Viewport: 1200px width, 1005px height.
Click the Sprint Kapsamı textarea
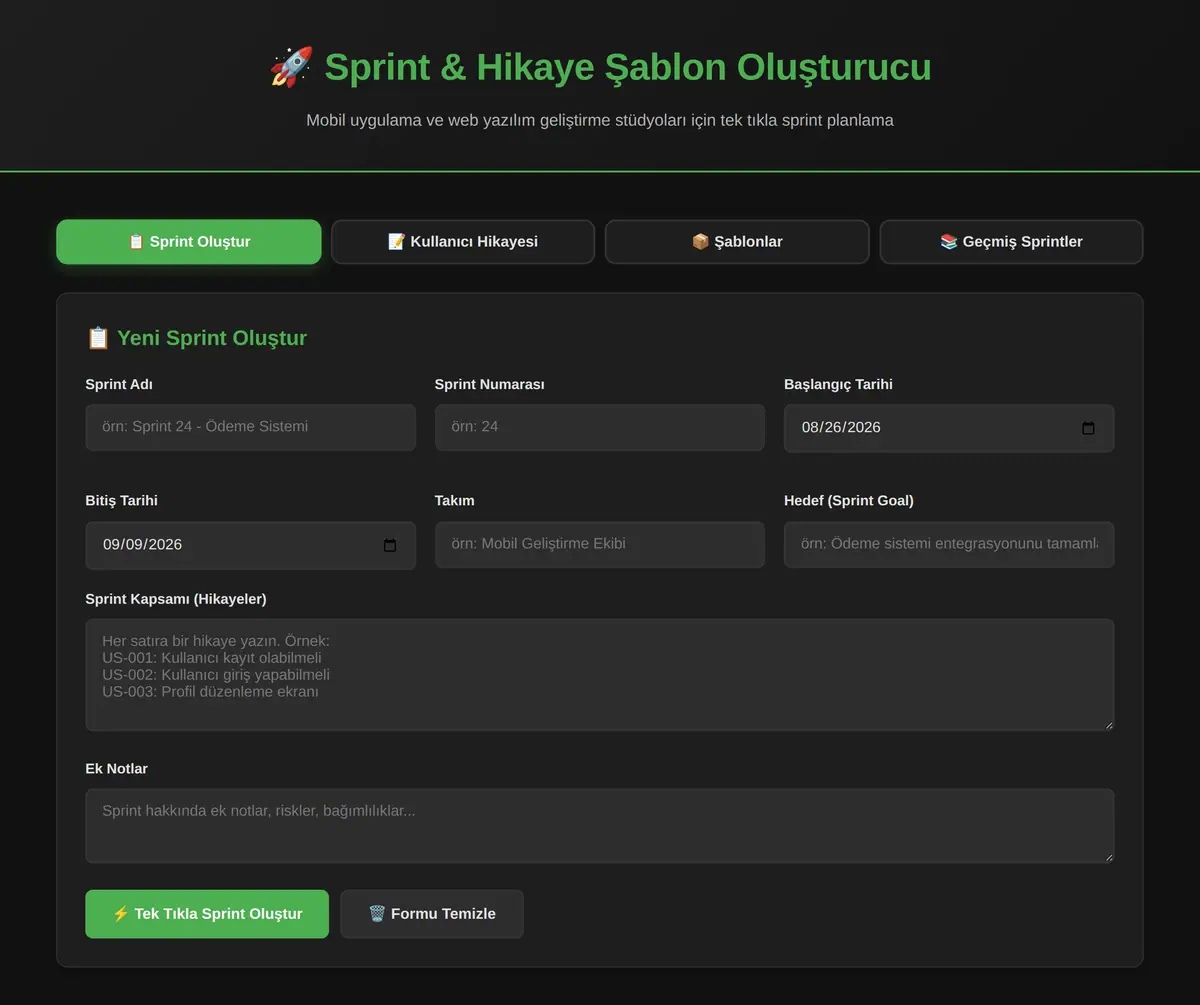pos(600,675)
